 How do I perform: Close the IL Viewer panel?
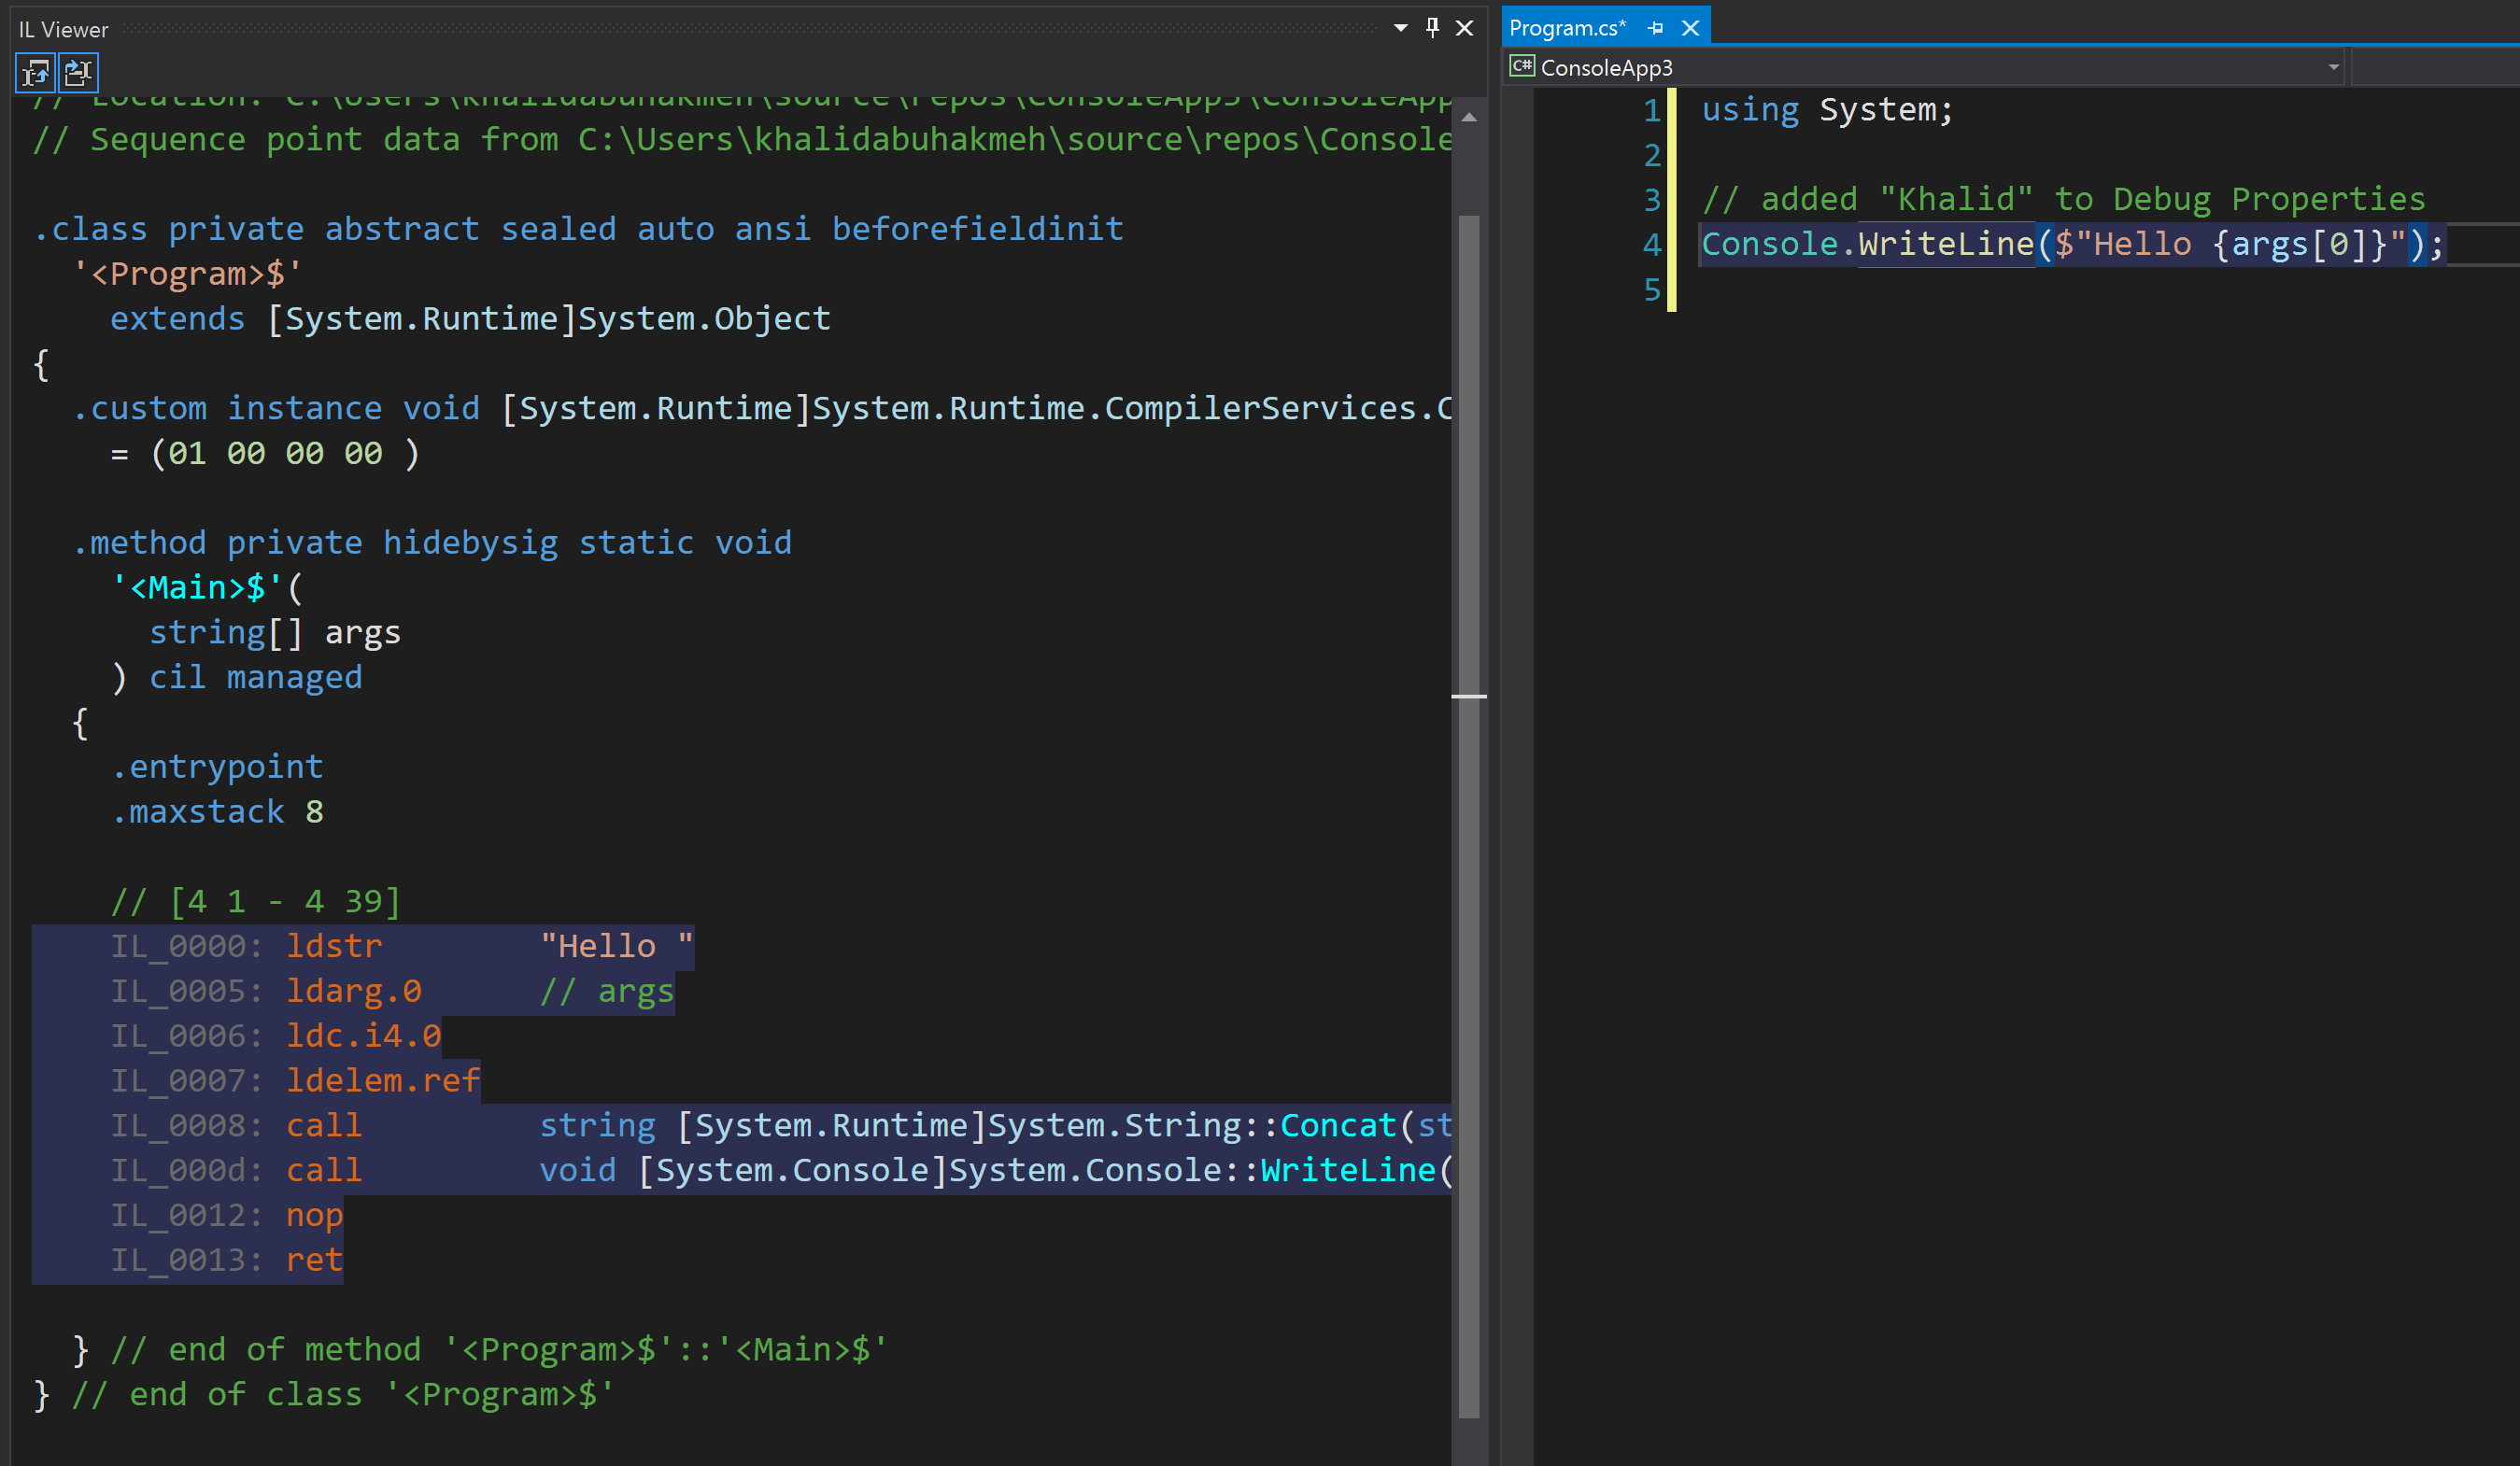(1463, 28)
